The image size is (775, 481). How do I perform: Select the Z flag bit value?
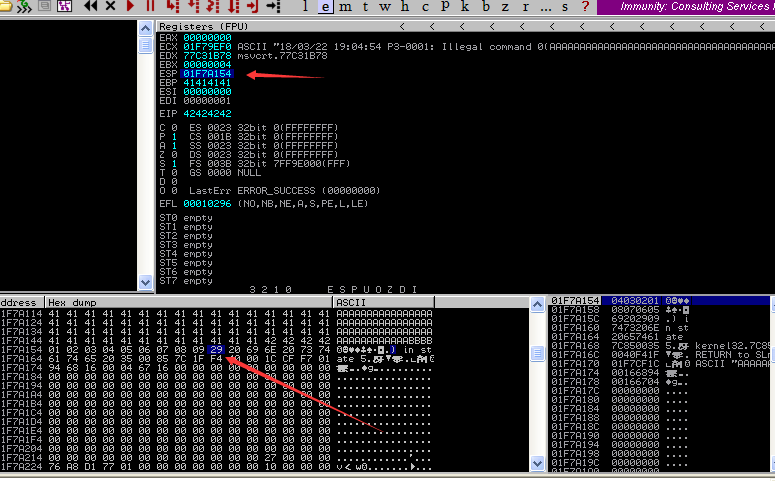[174, 155]
